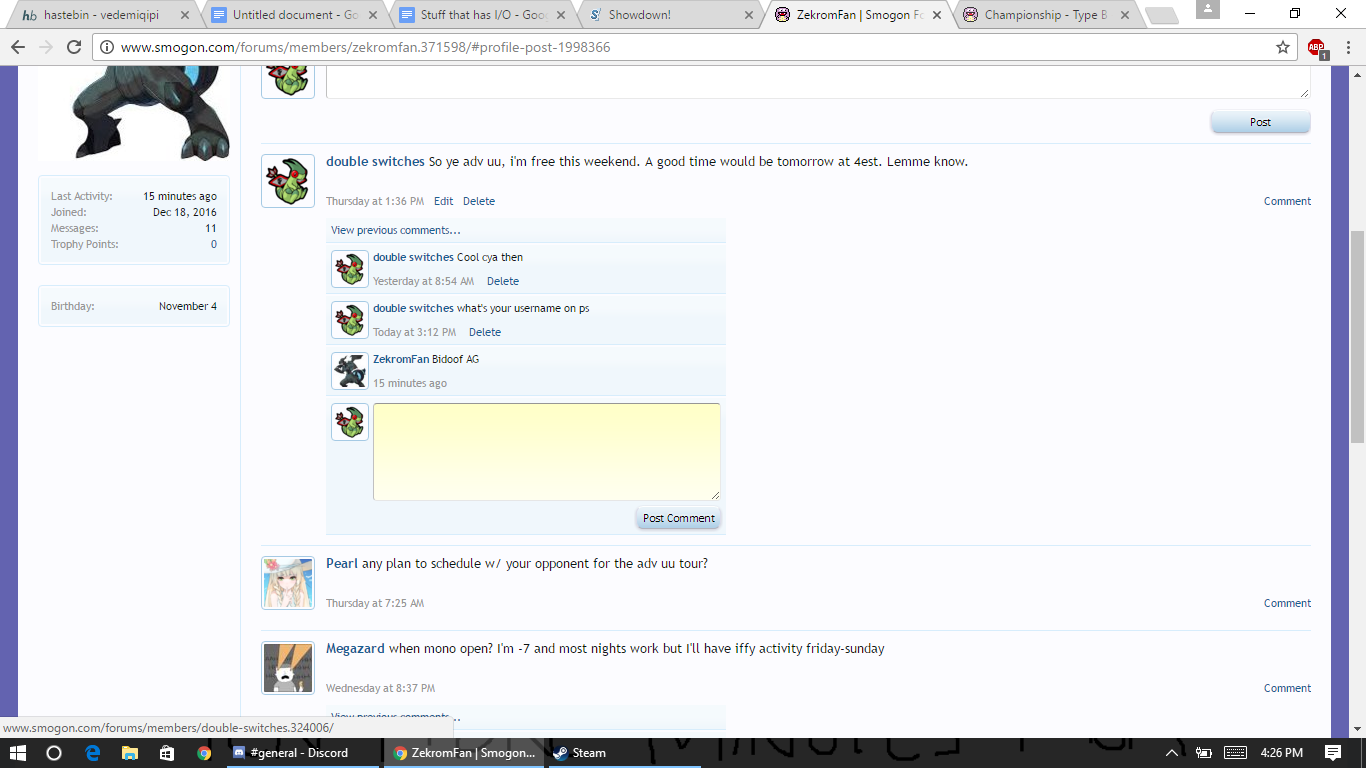Click the 'Yesterday at 8:54 AM' comment timestamp
Image resolution: width=1366 pixels, height=768 pixels.
[423, 281]
